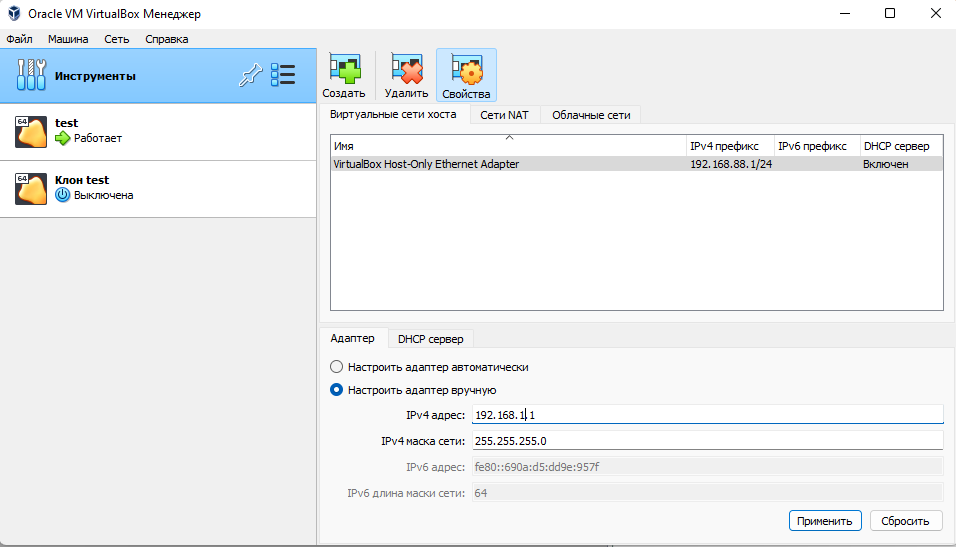Sort by the Имя column header
Screen dimensions: 956x547
(x=508, y=146)
